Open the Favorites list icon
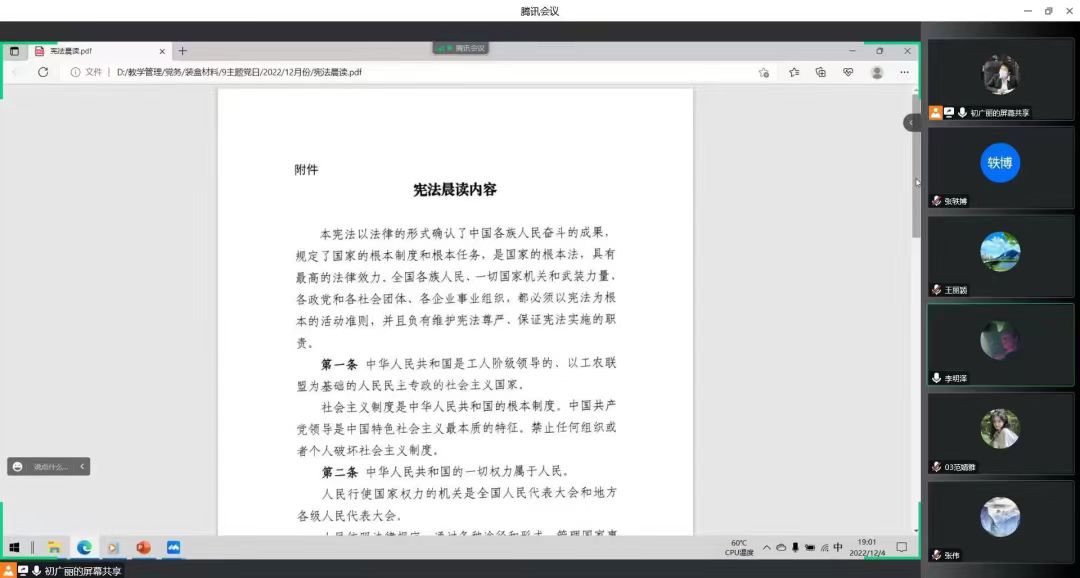The width and height of the screenshot is (1080, 578). (x=794, y=72)
